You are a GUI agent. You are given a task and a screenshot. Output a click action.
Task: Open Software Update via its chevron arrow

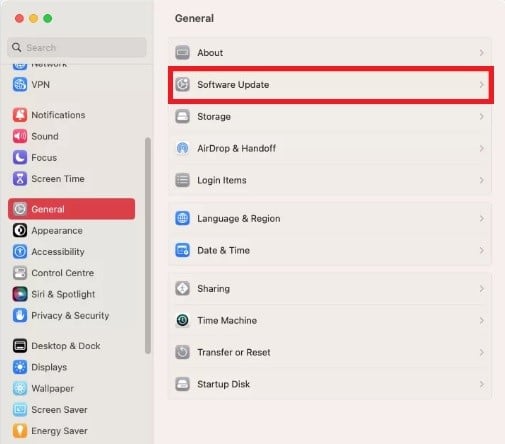pos(482,85)
